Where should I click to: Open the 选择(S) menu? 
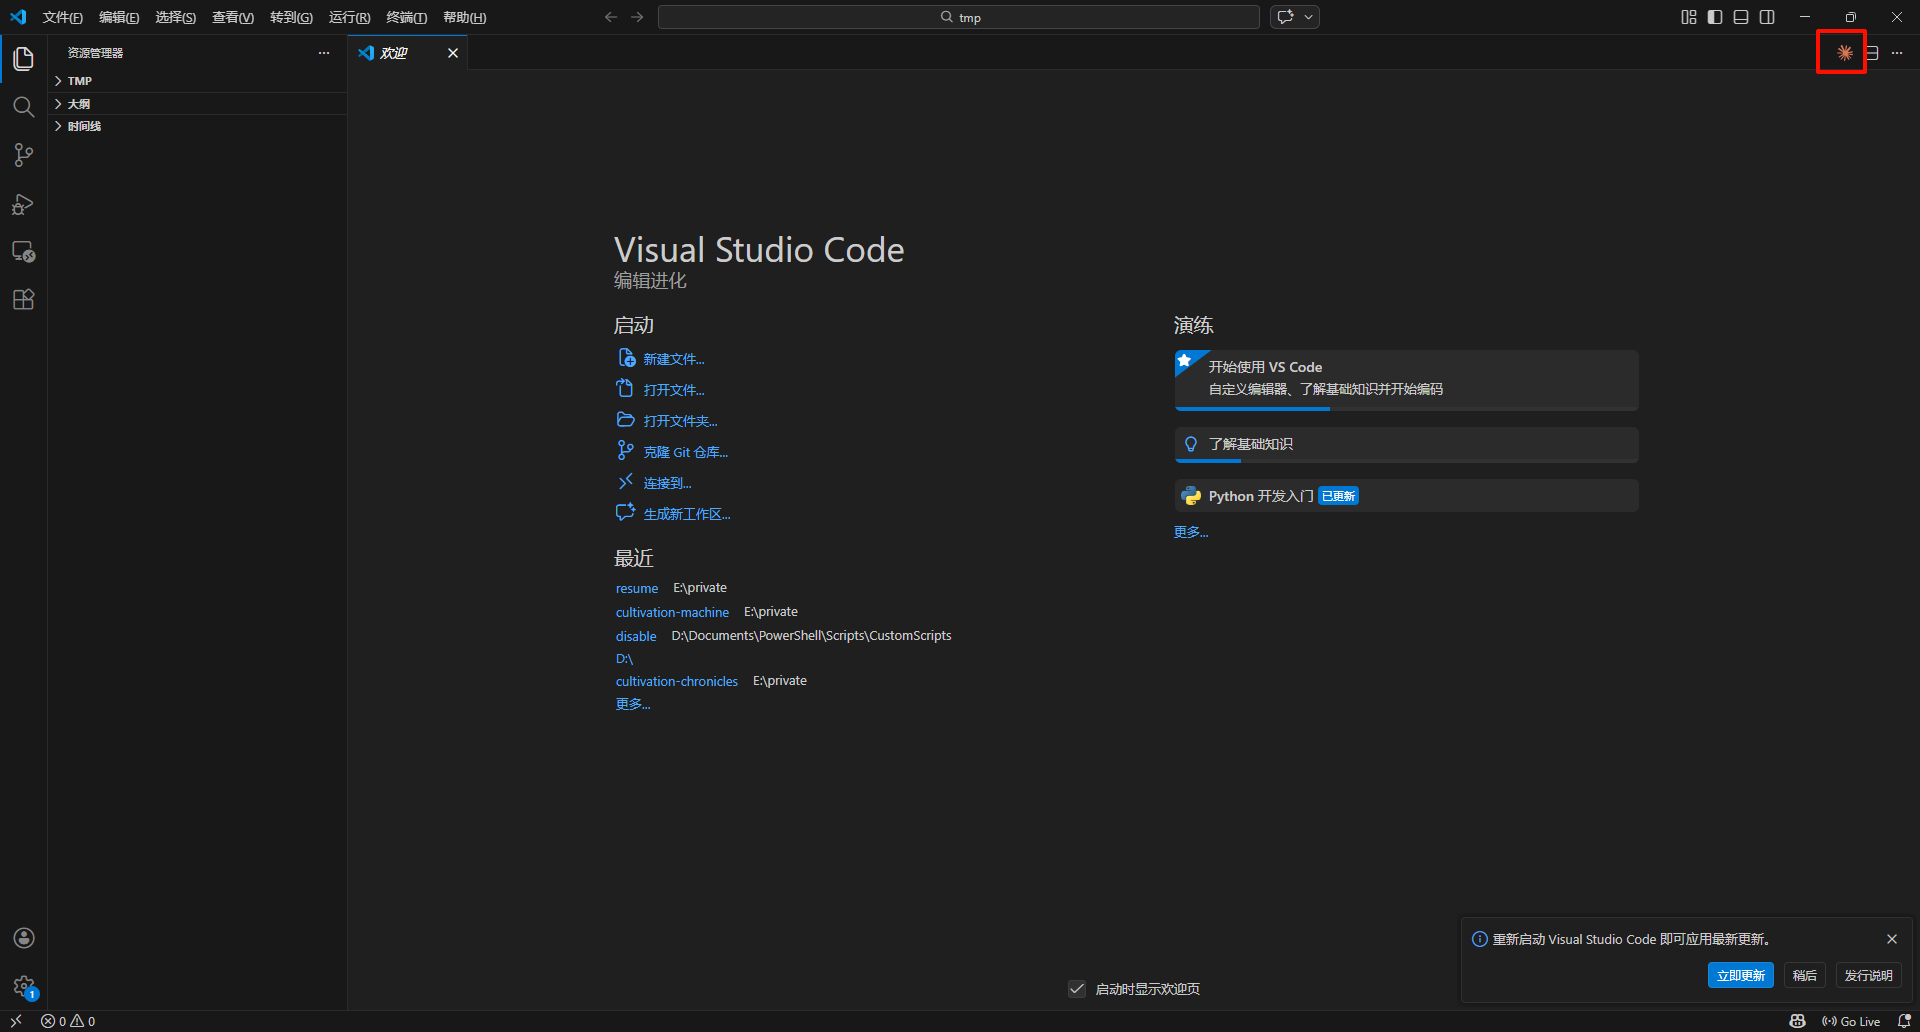175,17
